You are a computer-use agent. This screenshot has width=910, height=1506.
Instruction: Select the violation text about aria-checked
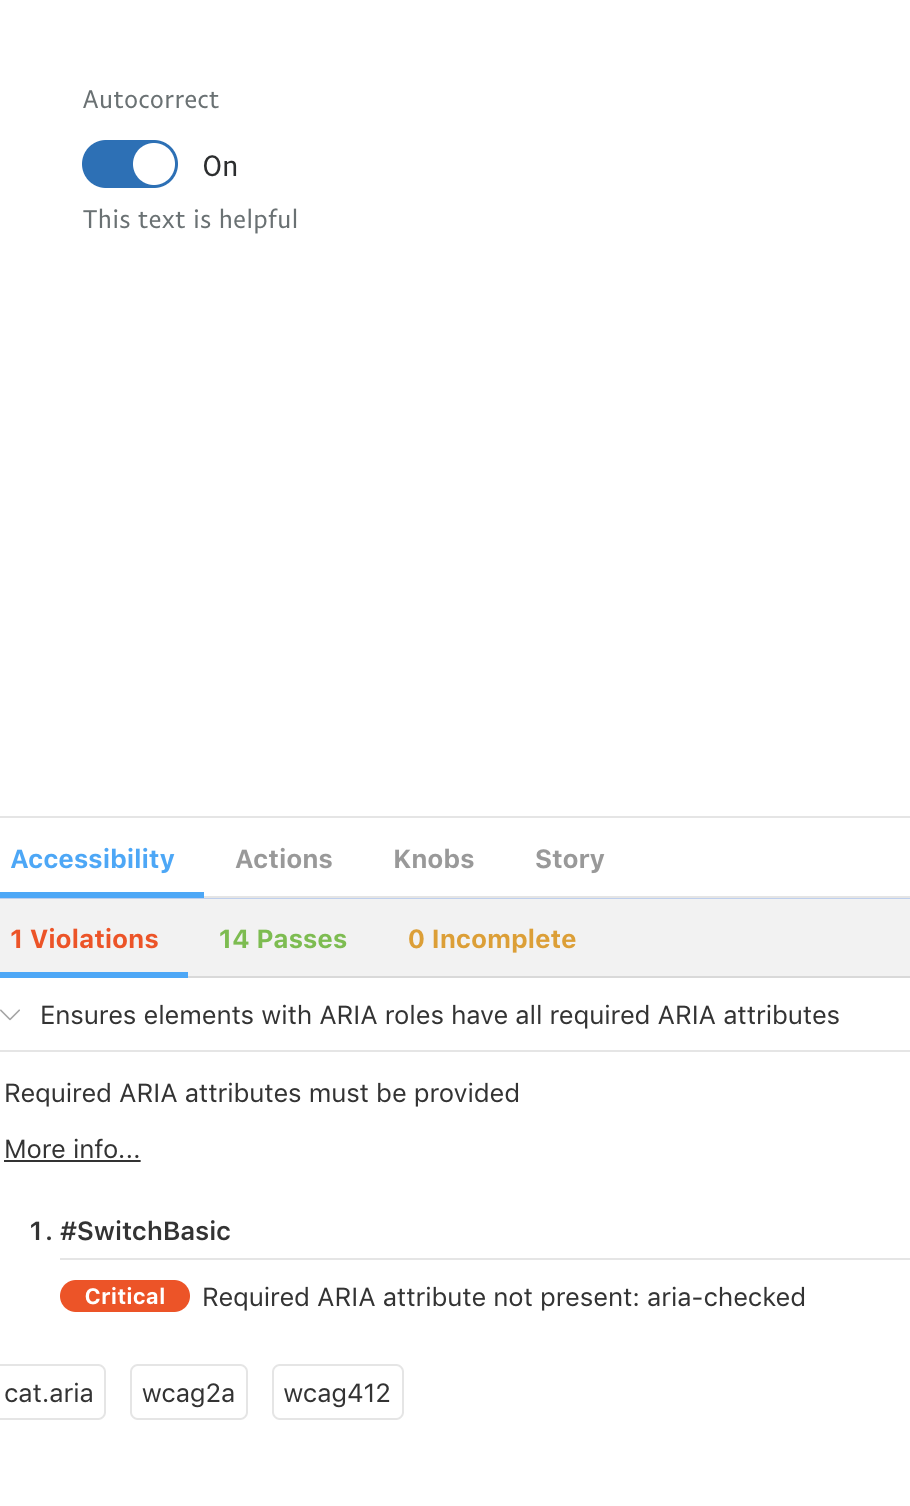point(503,1296)
